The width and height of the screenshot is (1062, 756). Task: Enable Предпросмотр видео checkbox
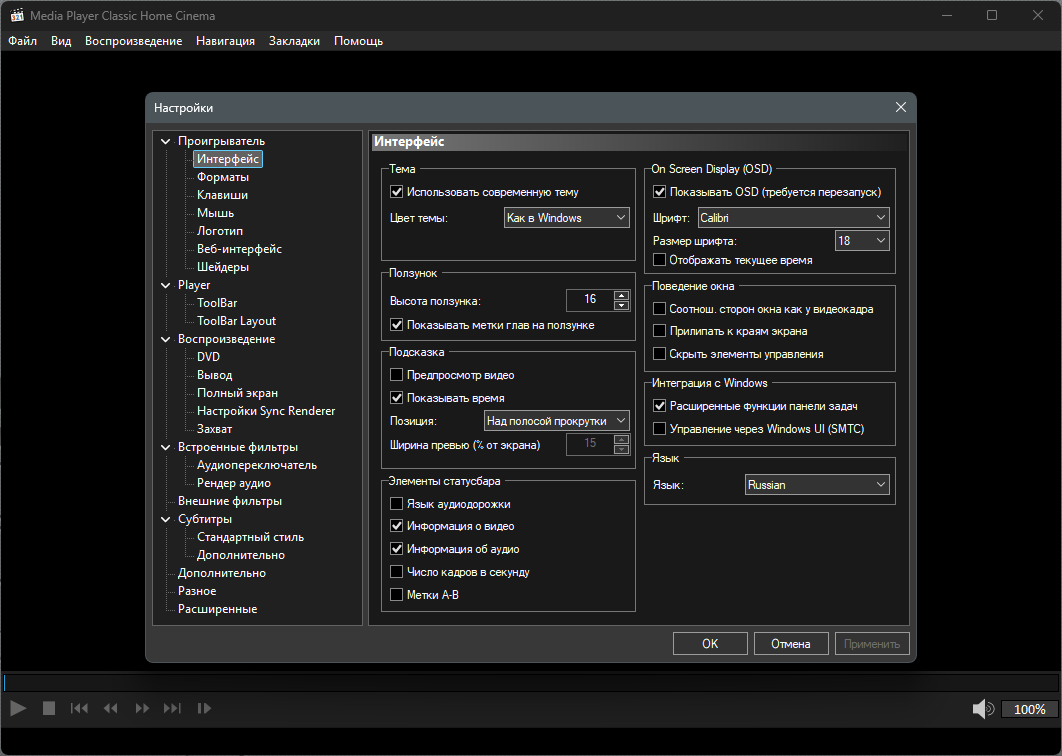[397, 375]
